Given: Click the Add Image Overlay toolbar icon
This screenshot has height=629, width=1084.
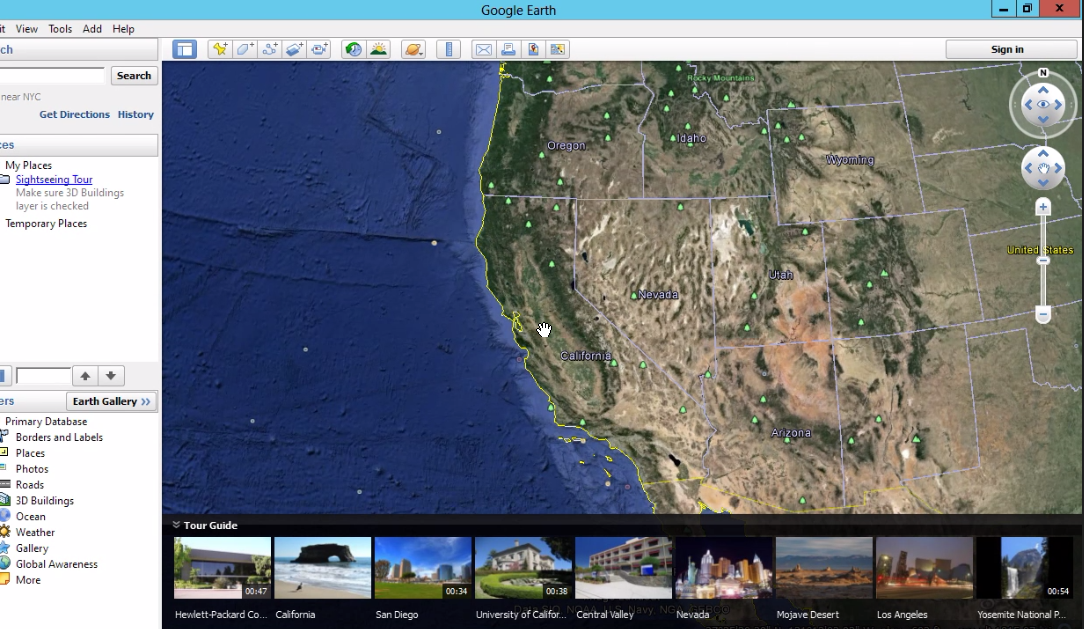Looking at the screenshot, I should click(x=295, y=49).
